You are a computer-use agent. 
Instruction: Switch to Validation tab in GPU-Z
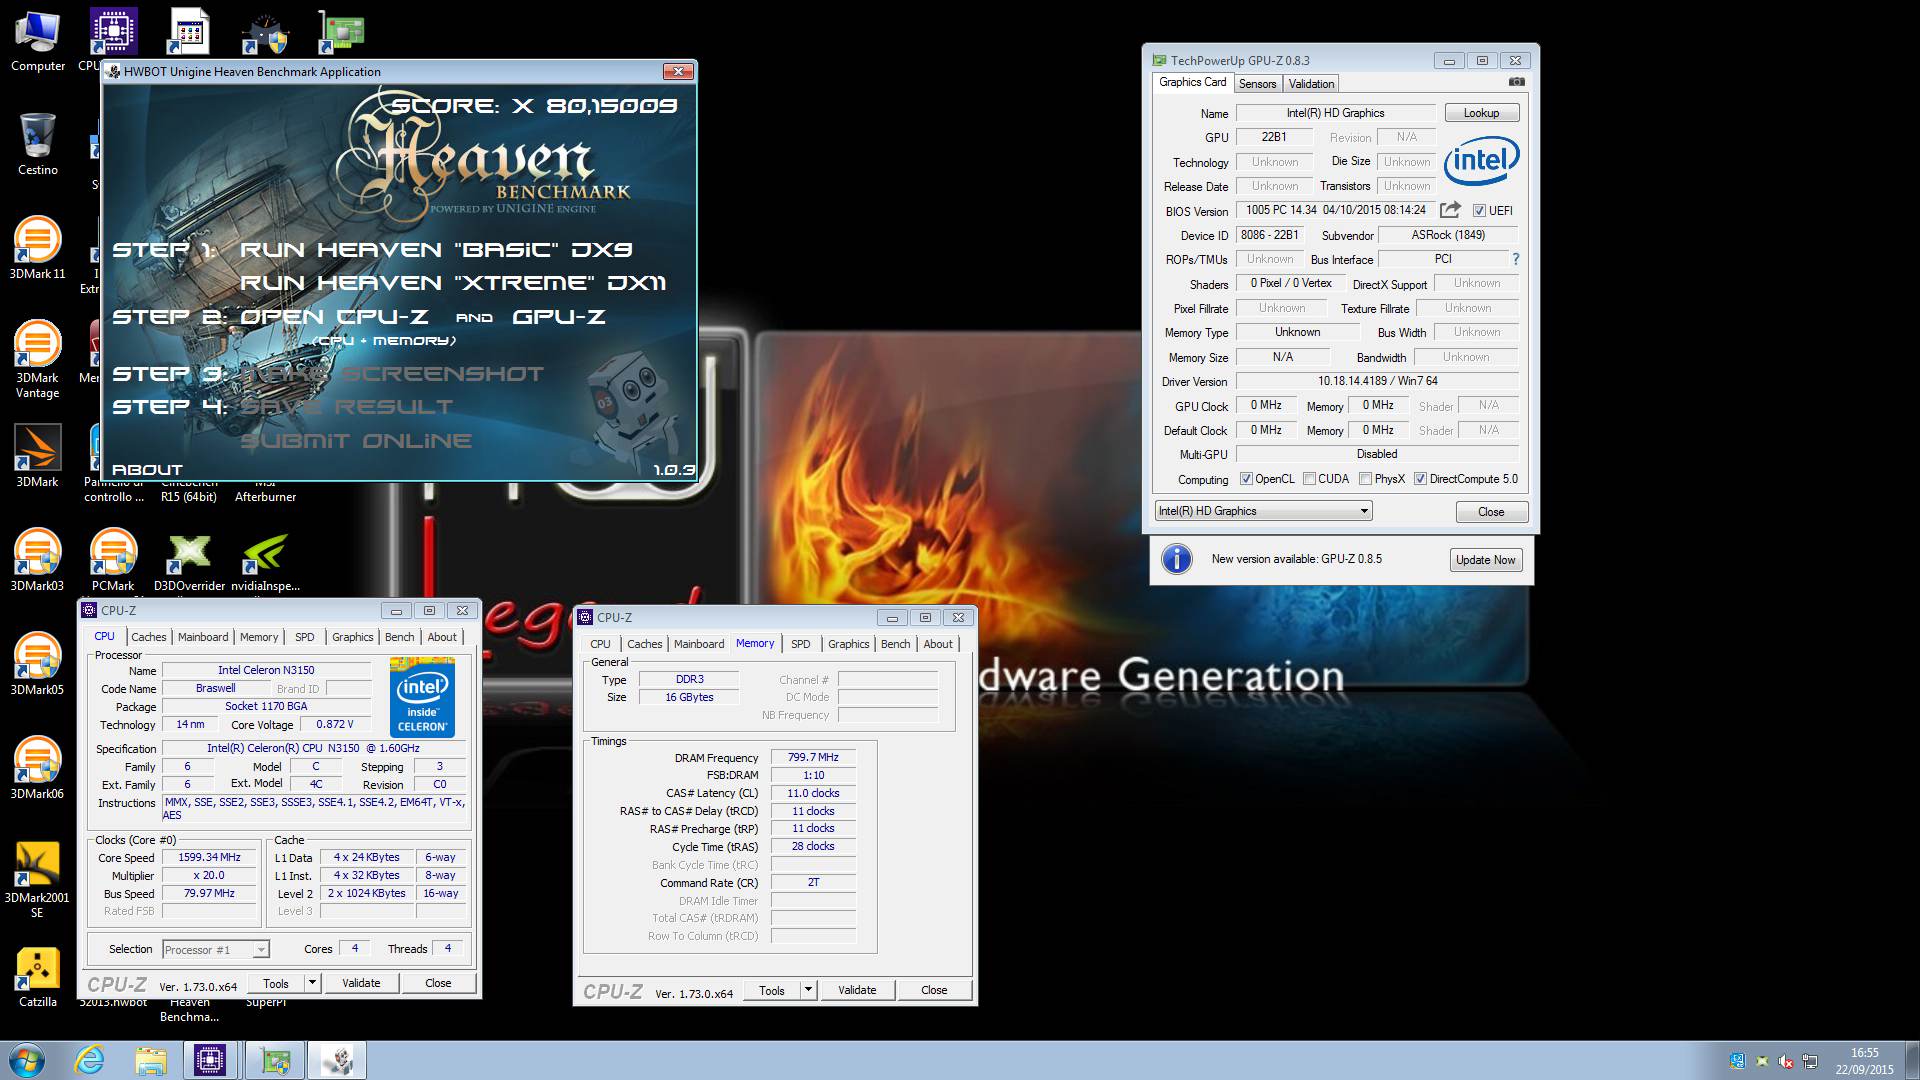point(1311,84)
